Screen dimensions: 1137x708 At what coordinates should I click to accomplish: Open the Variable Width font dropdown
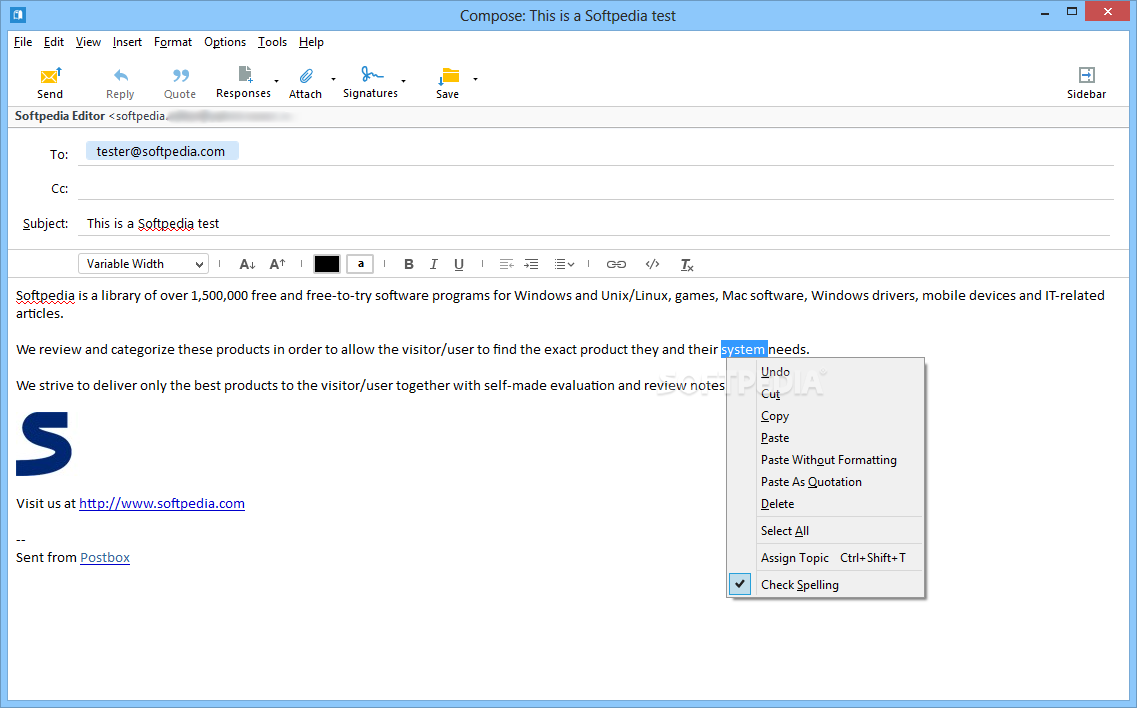click(x=144, y=264)
